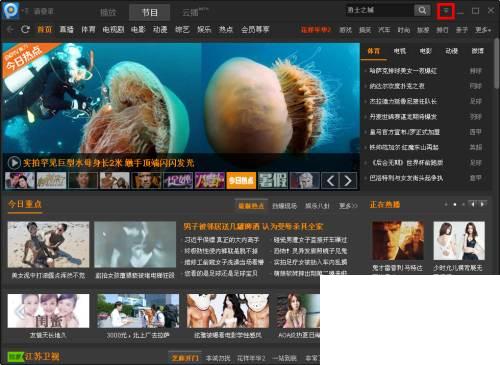Select the 暑假 carousel thumbnail
The width and height of the screenshot is (500, 365).
point(273,181)
